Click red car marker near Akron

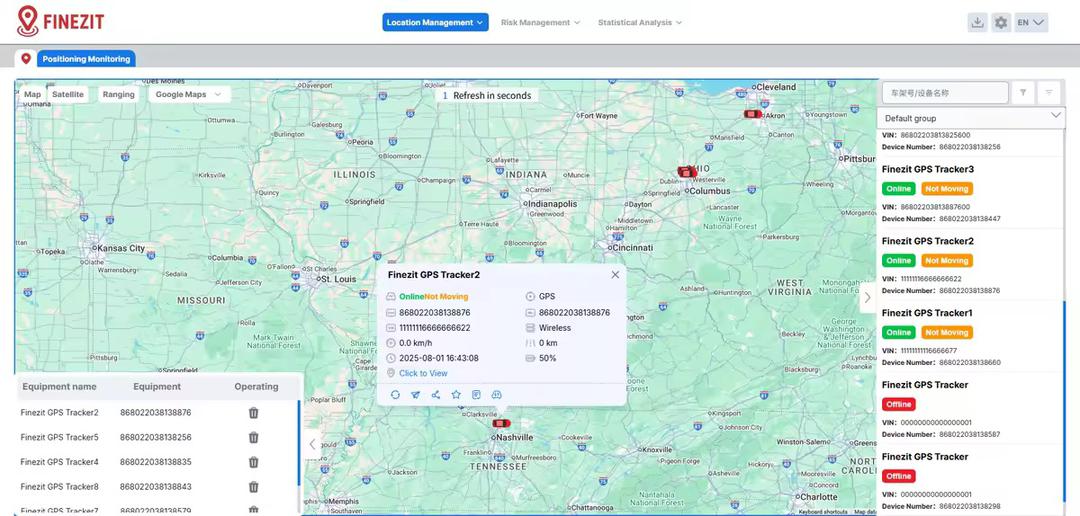tap(753, 114)
